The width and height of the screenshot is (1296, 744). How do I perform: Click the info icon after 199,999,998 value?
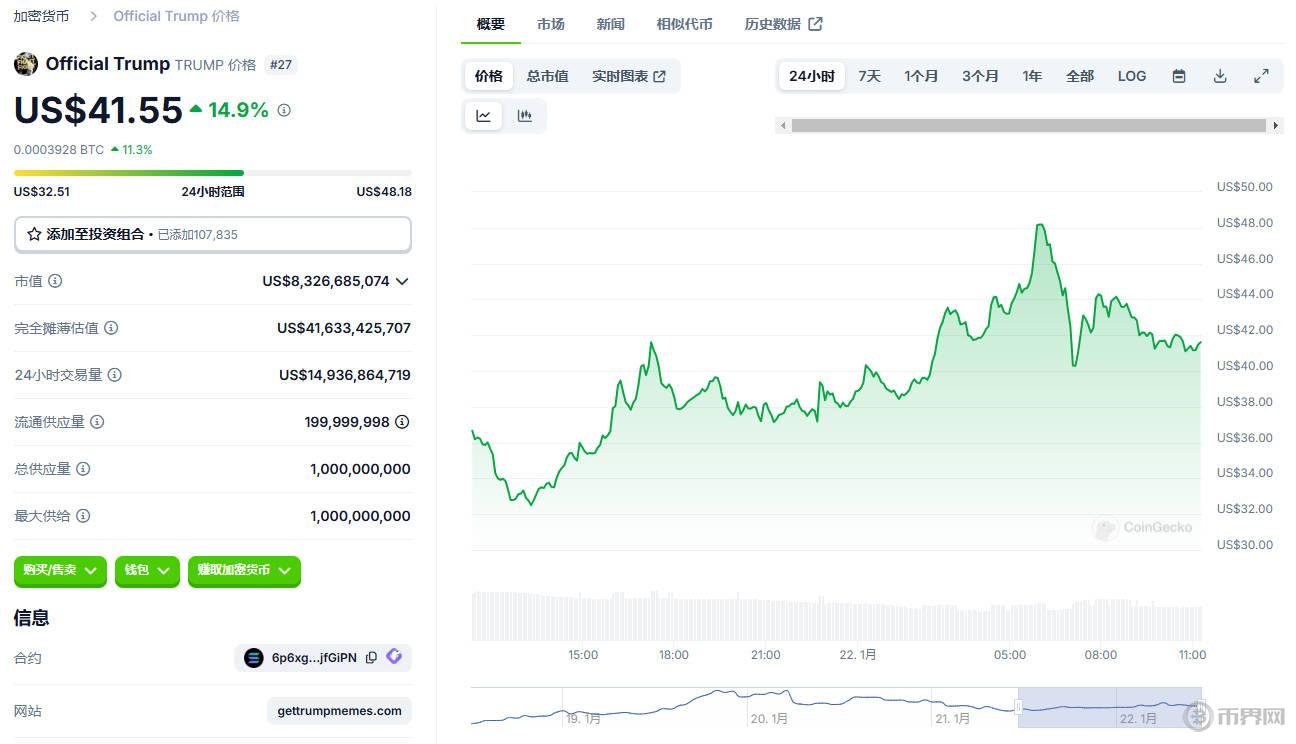(x=402, y=422)
